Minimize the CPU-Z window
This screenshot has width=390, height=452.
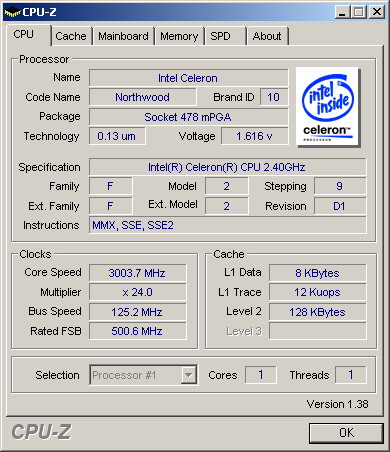coord(342,12)
